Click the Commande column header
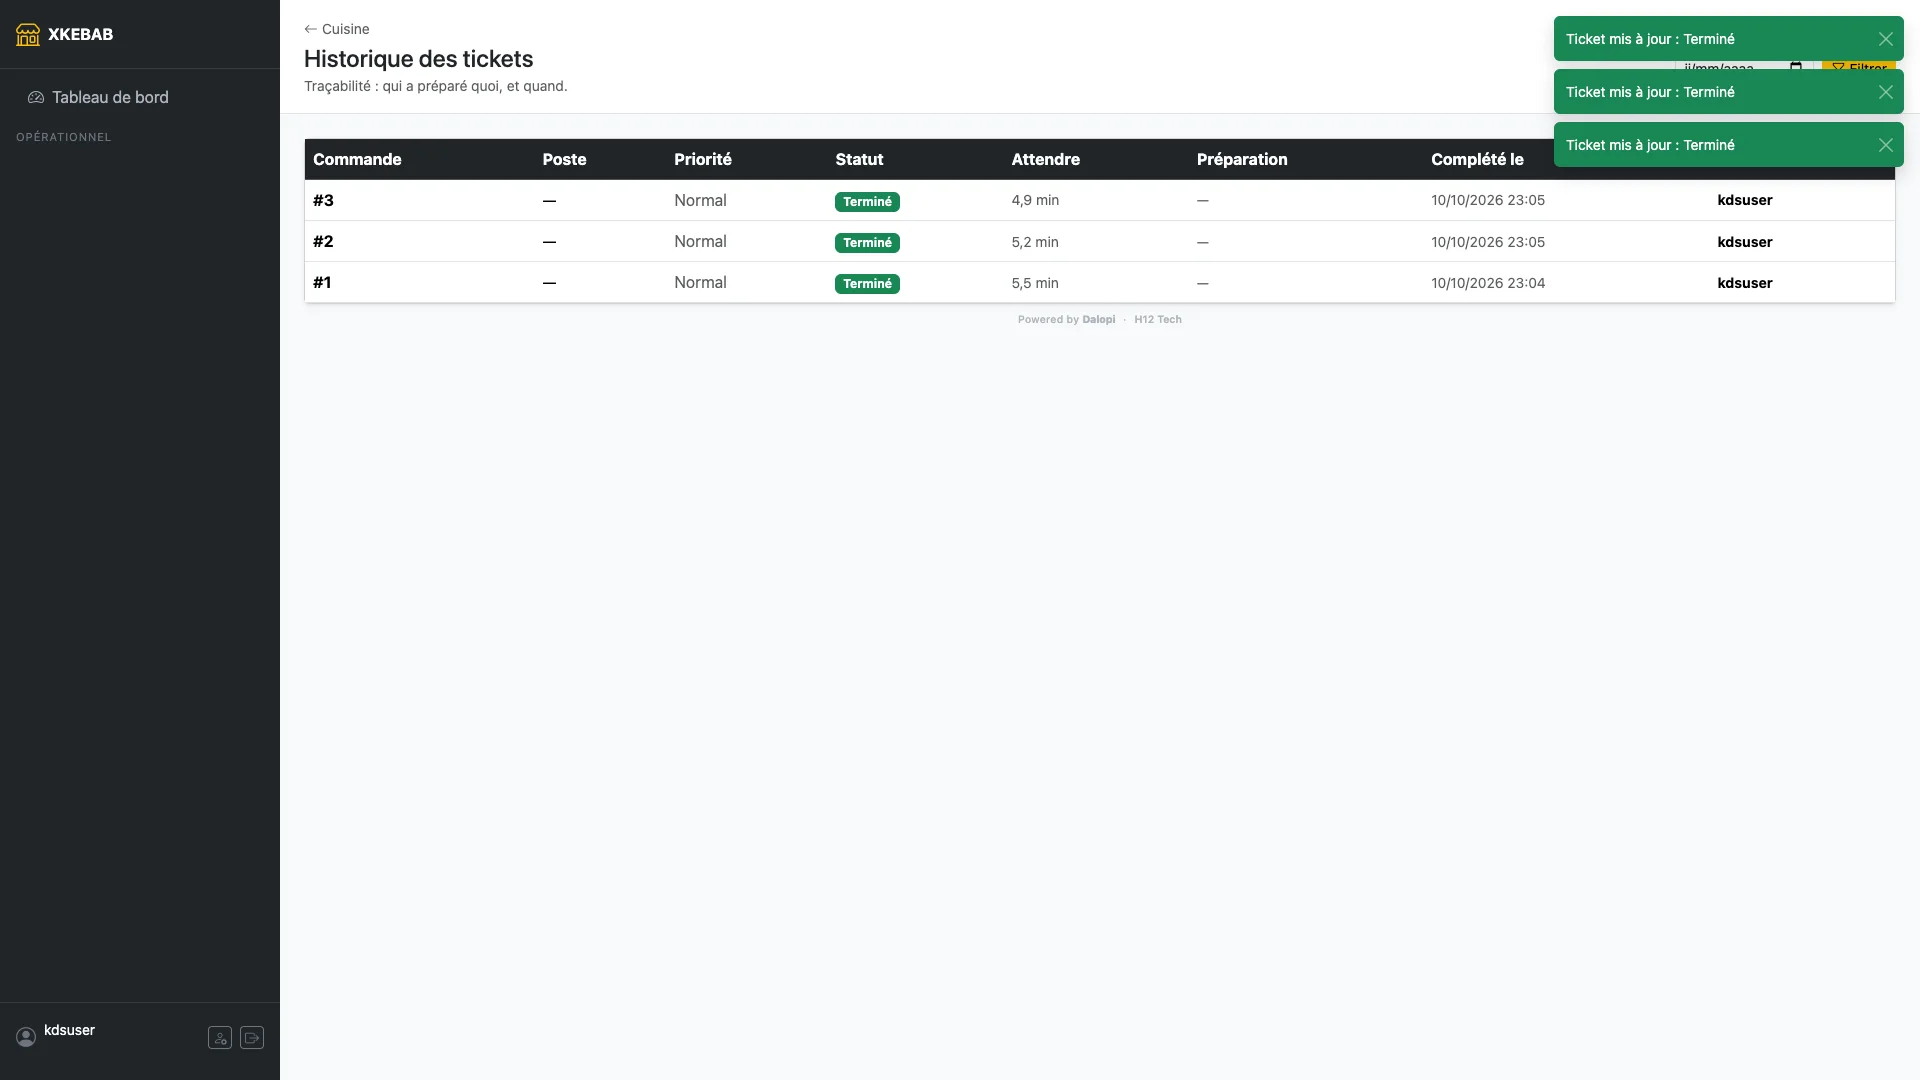The width and height of the screenshot is (1920, 1080). click(357, 160)
